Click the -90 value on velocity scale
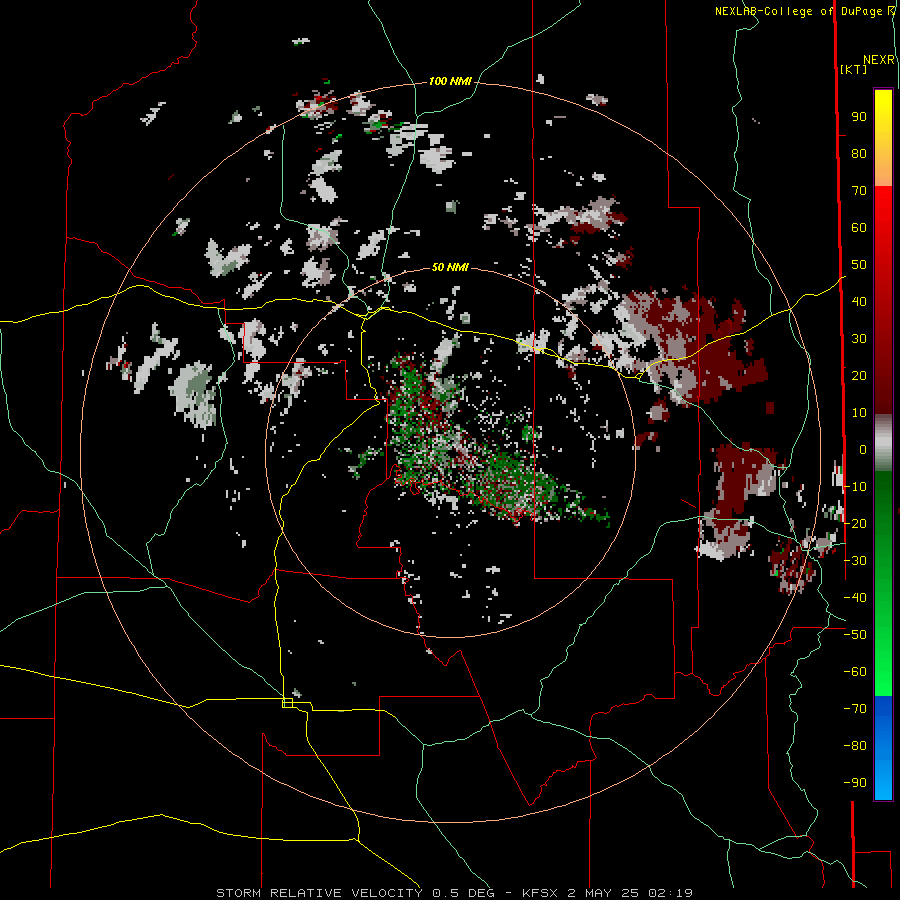Image resolution: width=900 pixels, height=900 pixels. pyautogui.click(x=855, y=783)
